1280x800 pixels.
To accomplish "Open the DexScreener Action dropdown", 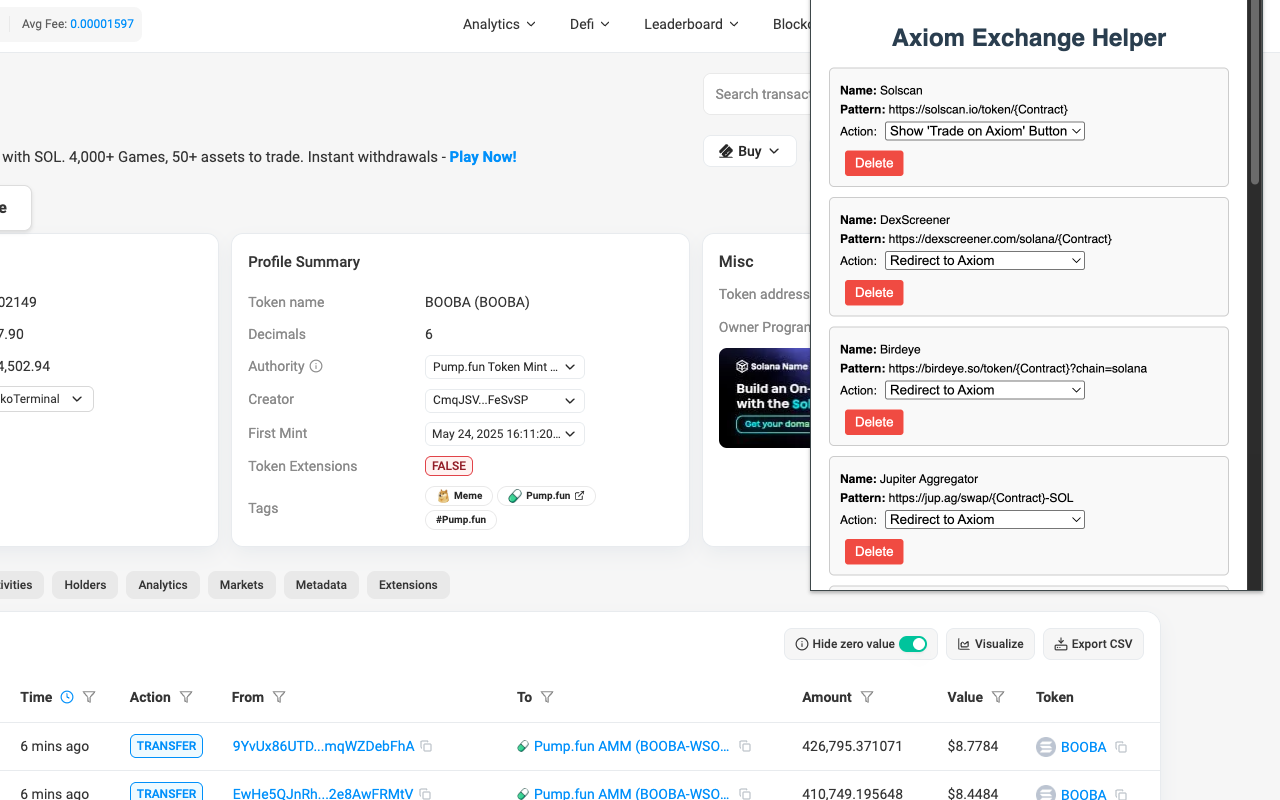I will [985, 261].
